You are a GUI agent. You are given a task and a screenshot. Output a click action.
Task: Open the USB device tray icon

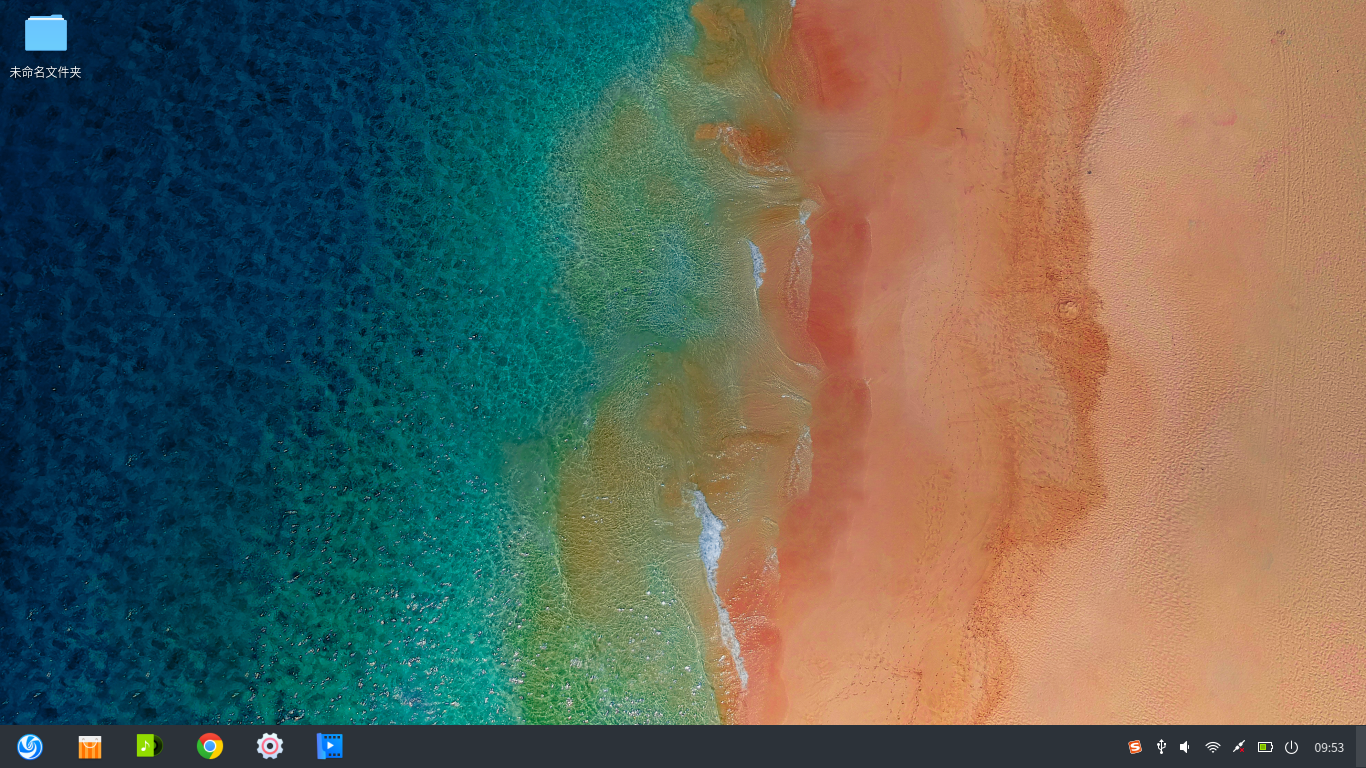click(1161, 747)
